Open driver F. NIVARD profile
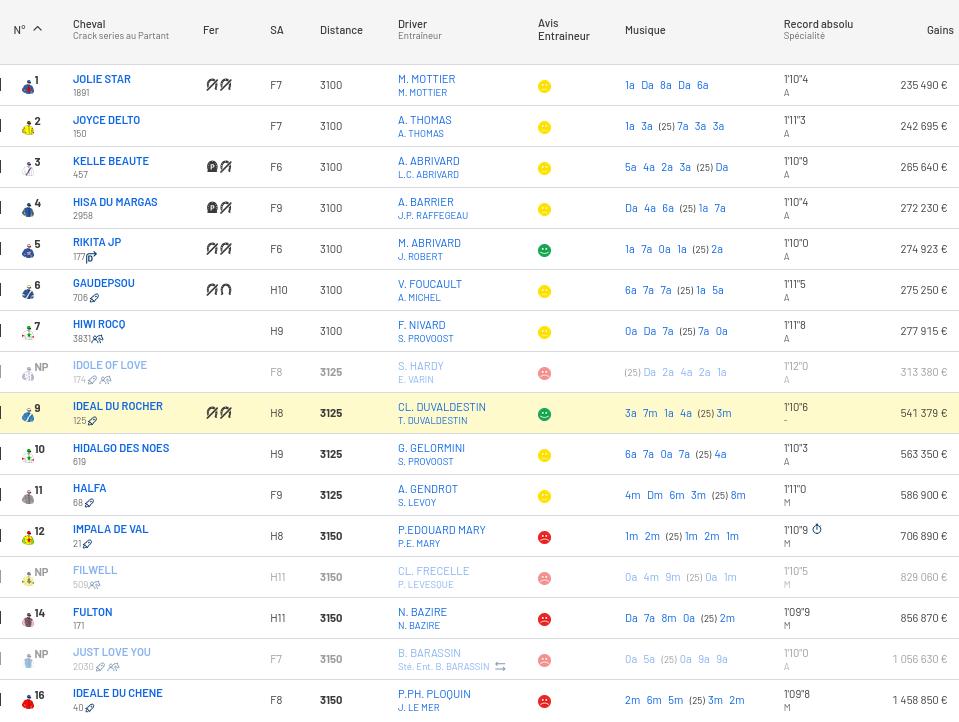Image resolution: width=959 pixels, height=722 pixels. click(422, 325)
